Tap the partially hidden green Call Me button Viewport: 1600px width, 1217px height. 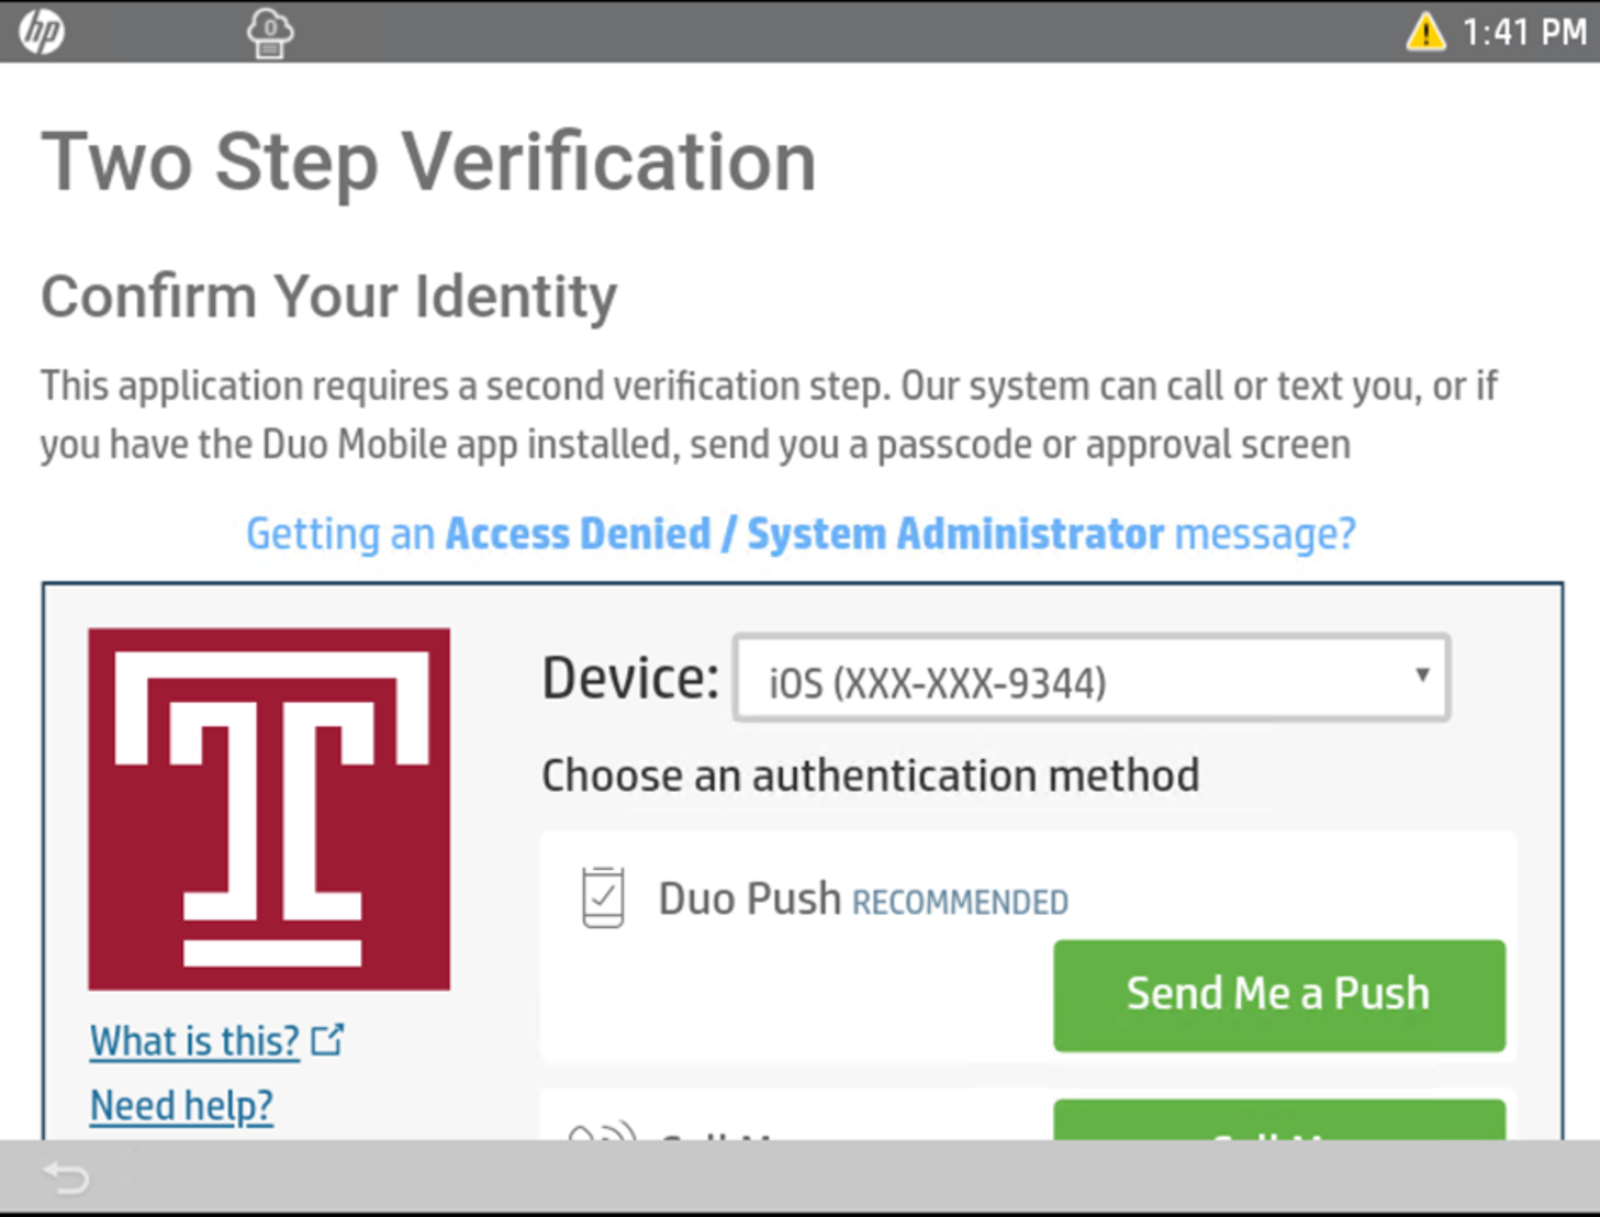pos(1279,1120)
